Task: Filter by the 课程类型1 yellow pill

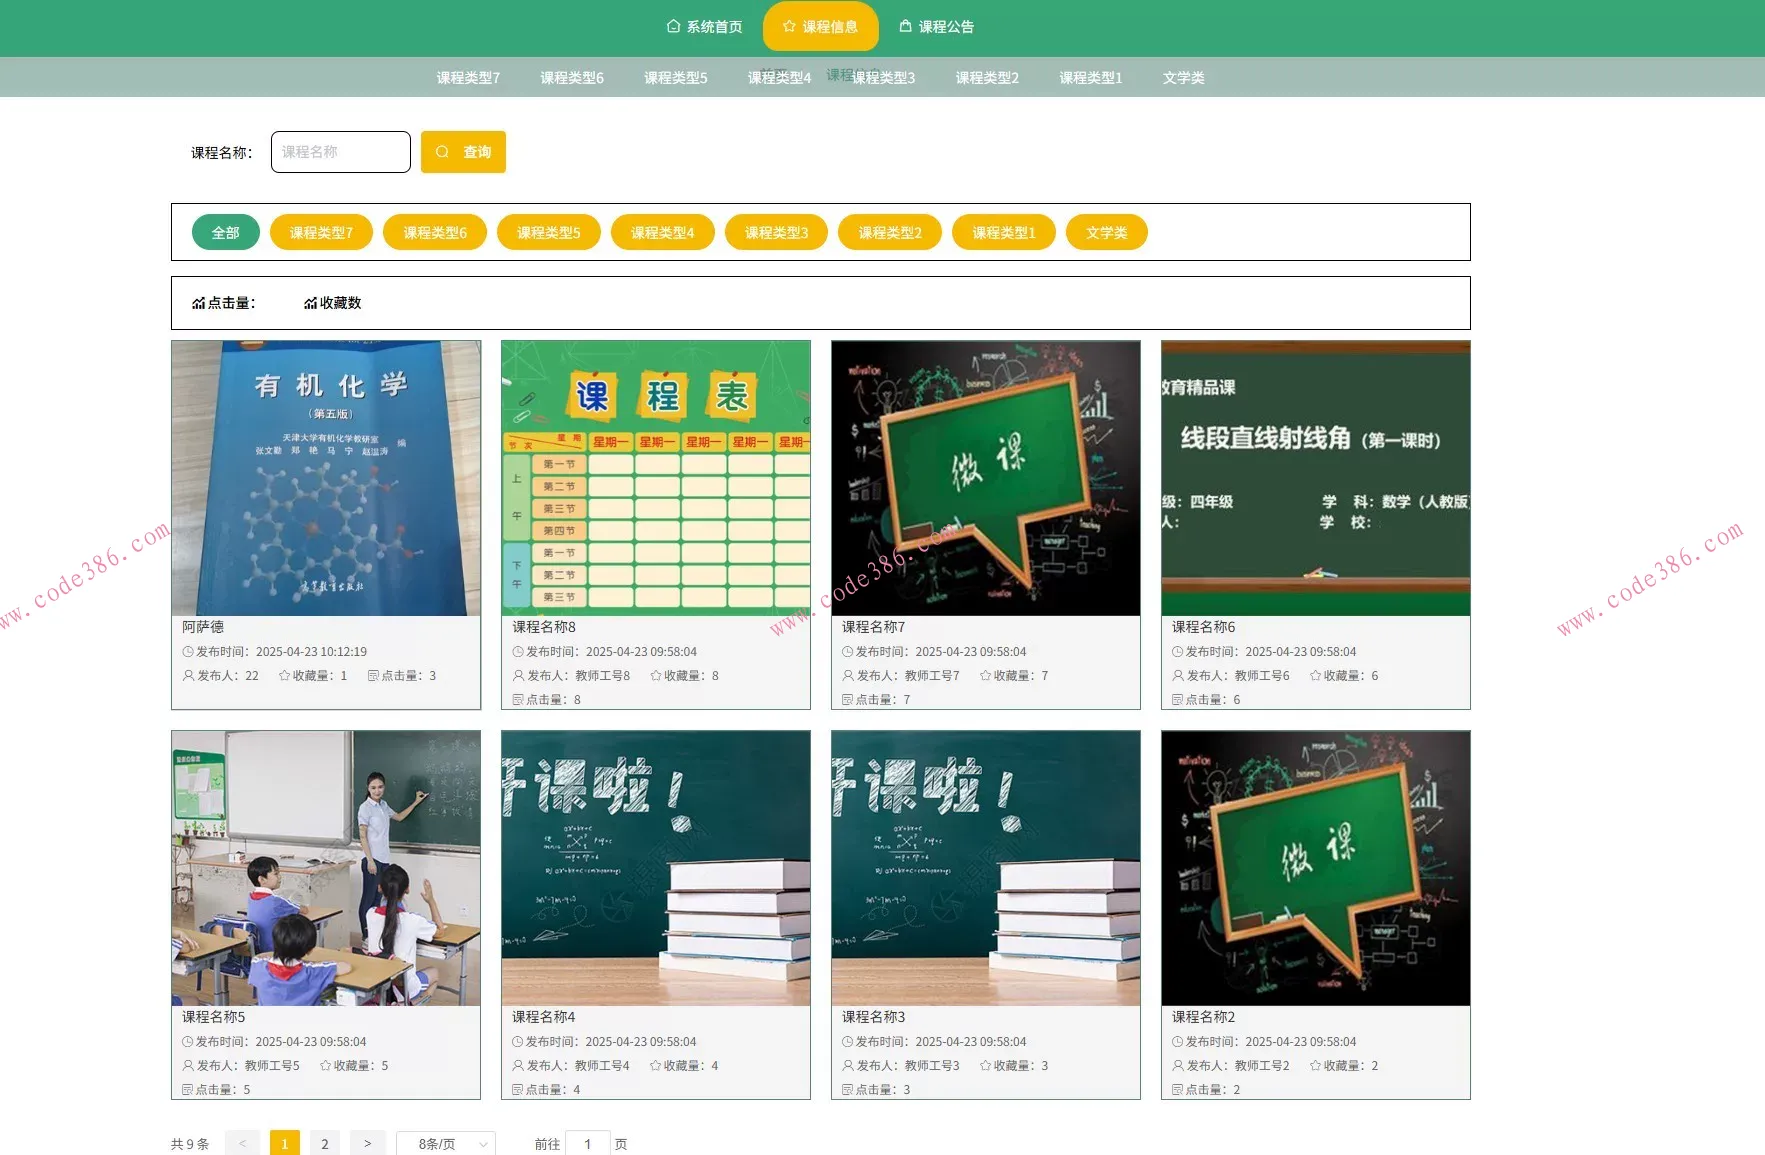Action: [1004, 232]
